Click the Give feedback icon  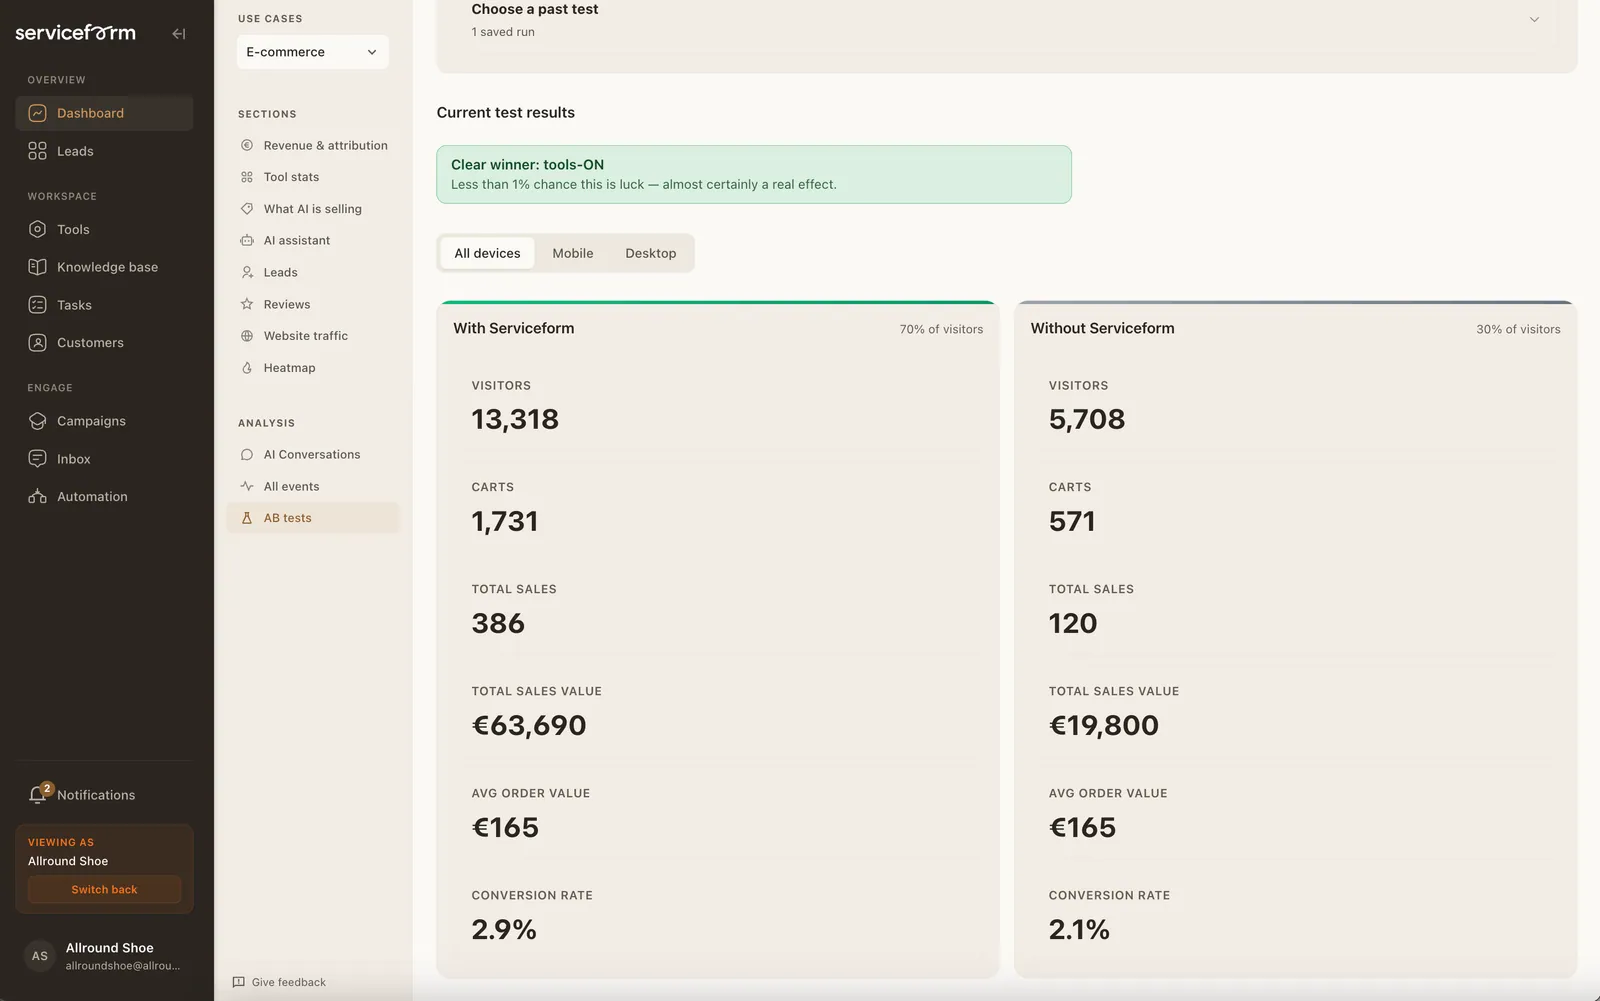(x=238, y=982)
